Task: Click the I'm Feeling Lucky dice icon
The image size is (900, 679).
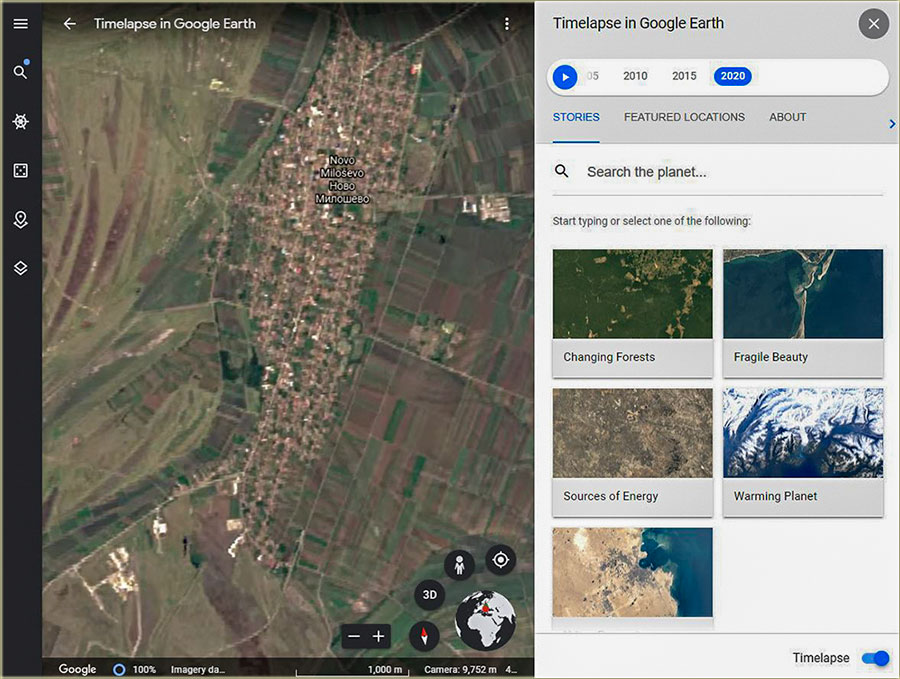Action: click(x=20, y=170)
